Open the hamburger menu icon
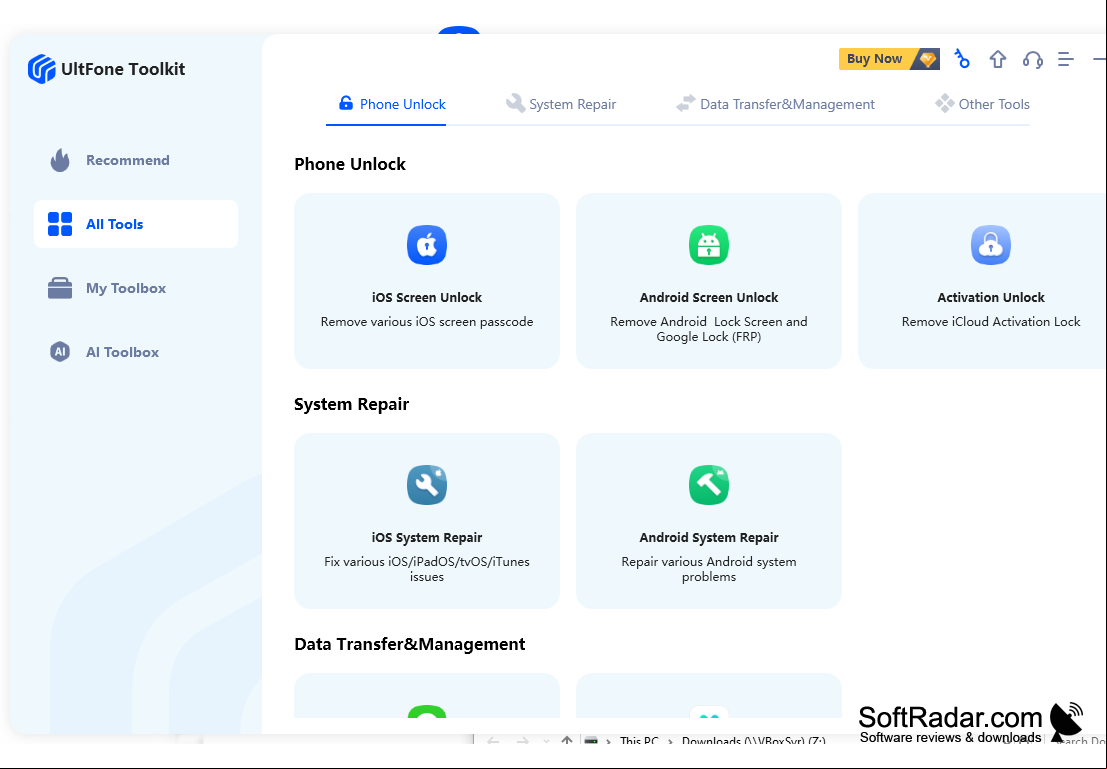Screen dimensions: 1107x769 [1065, 59]
